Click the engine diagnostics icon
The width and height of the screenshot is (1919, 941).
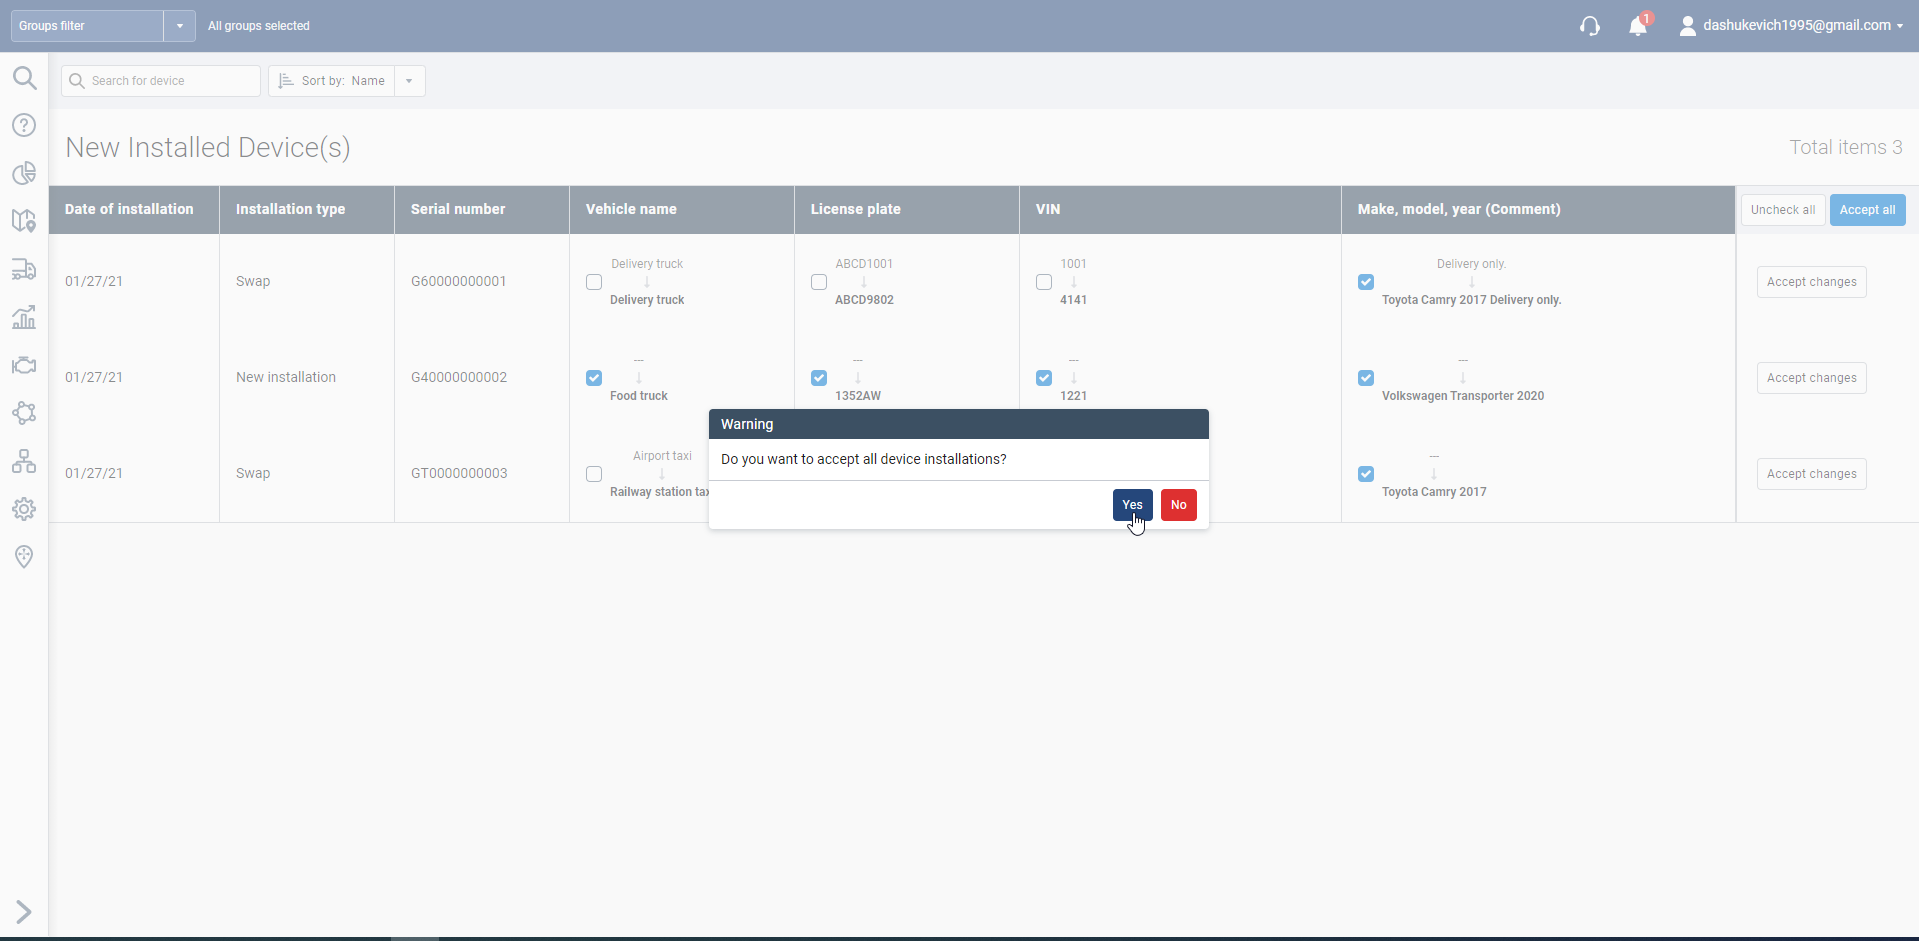[24, 365]
